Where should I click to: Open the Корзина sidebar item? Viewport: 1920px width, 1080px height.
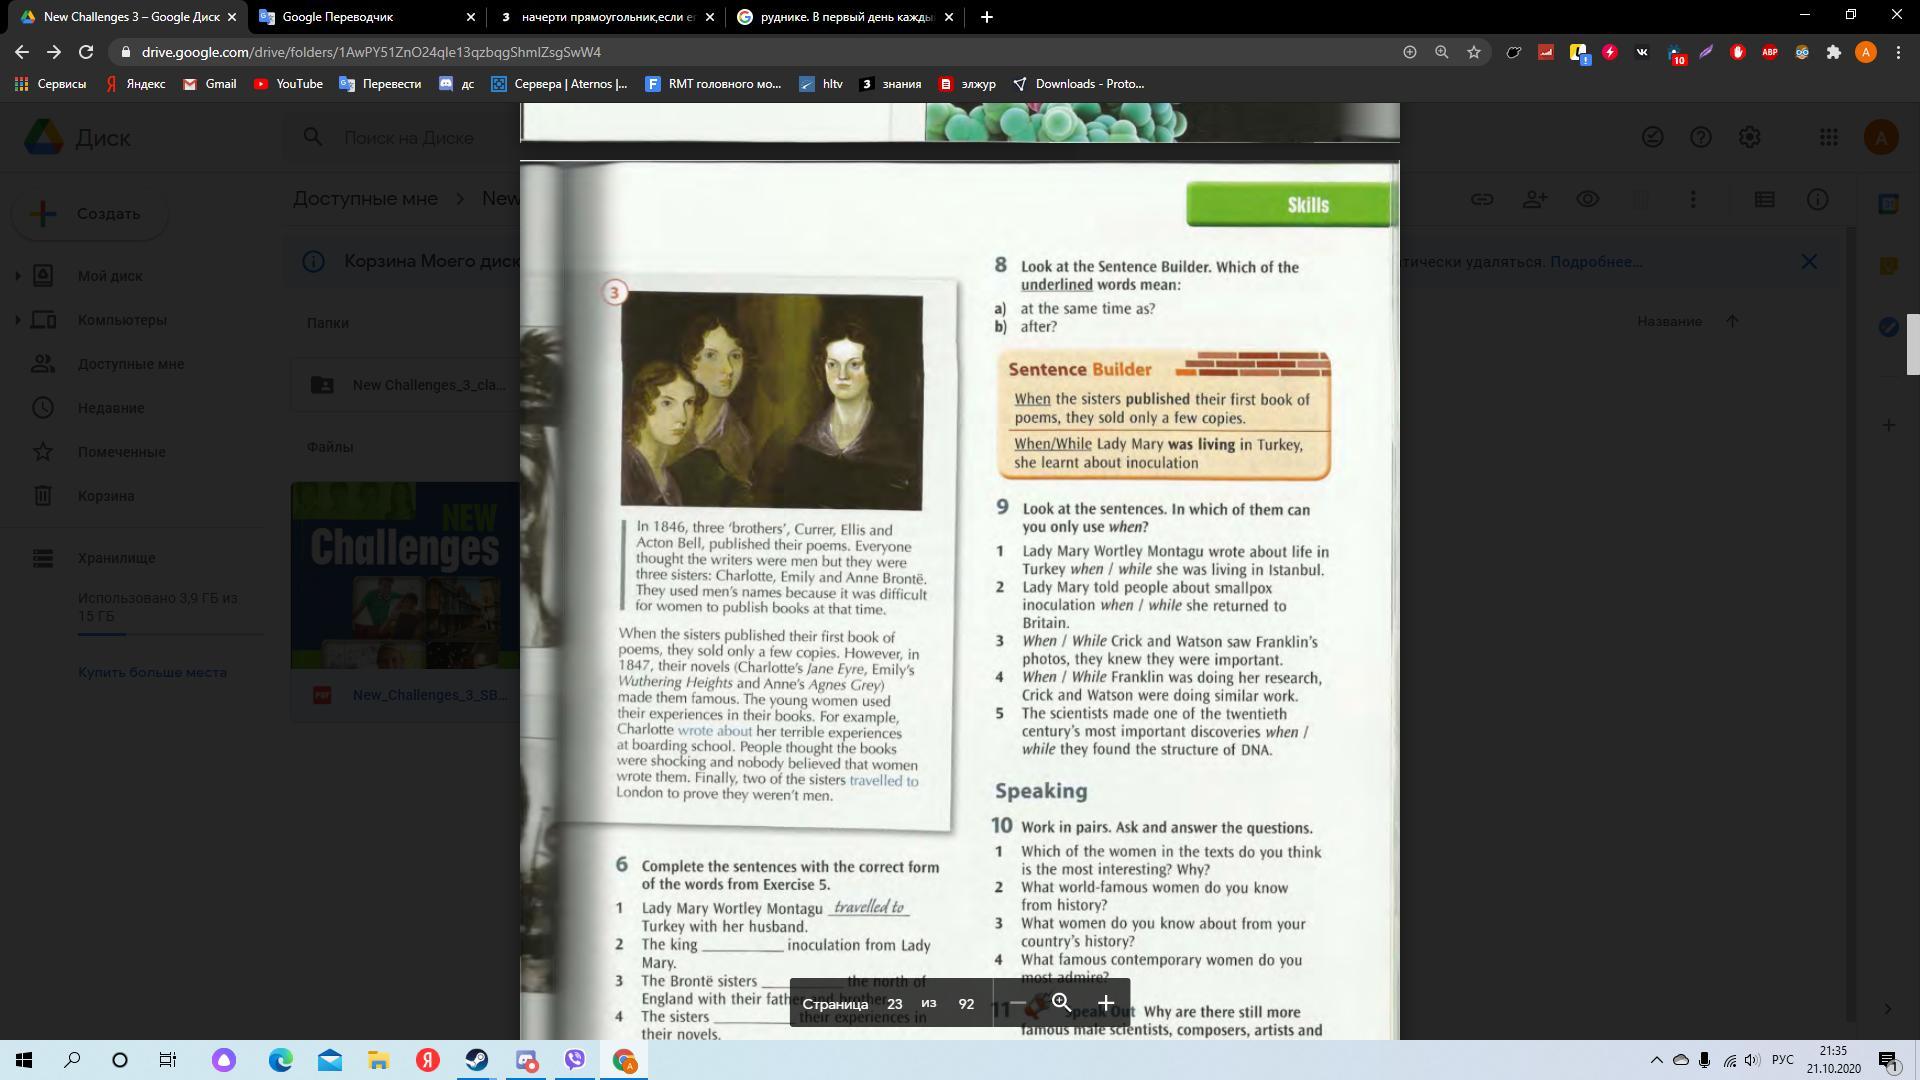(x=105, y=496)
